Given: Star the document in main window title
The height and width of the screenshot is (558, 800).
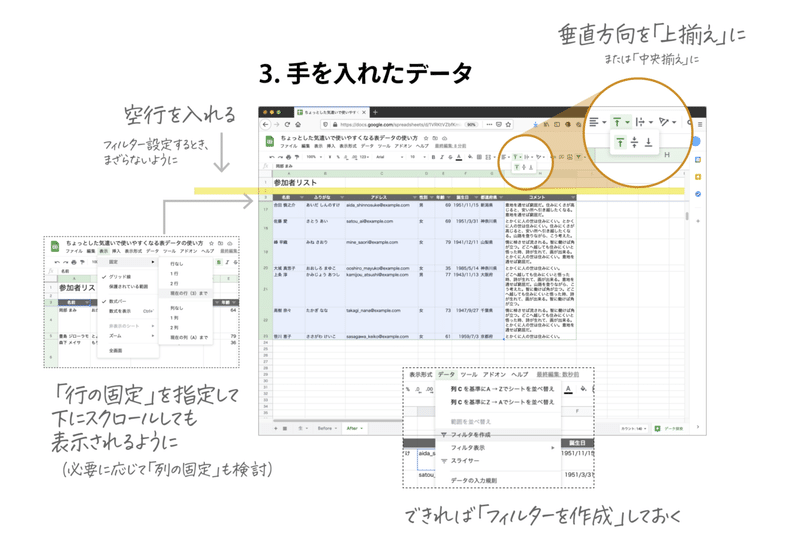Looking at the screenshot, I should coord(426,138).
